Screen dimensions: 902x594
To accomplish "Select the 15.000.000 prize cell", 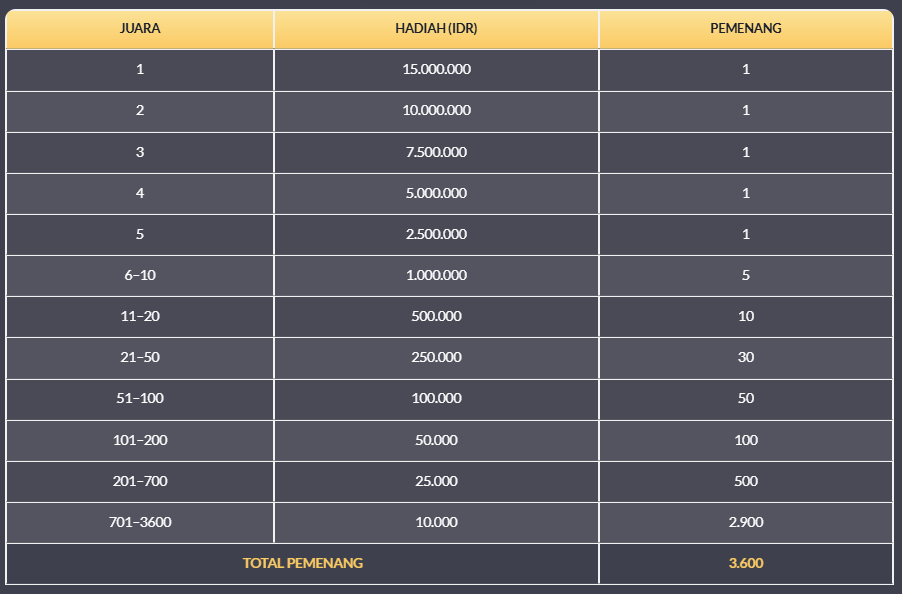I will click(x=436, y=70).
